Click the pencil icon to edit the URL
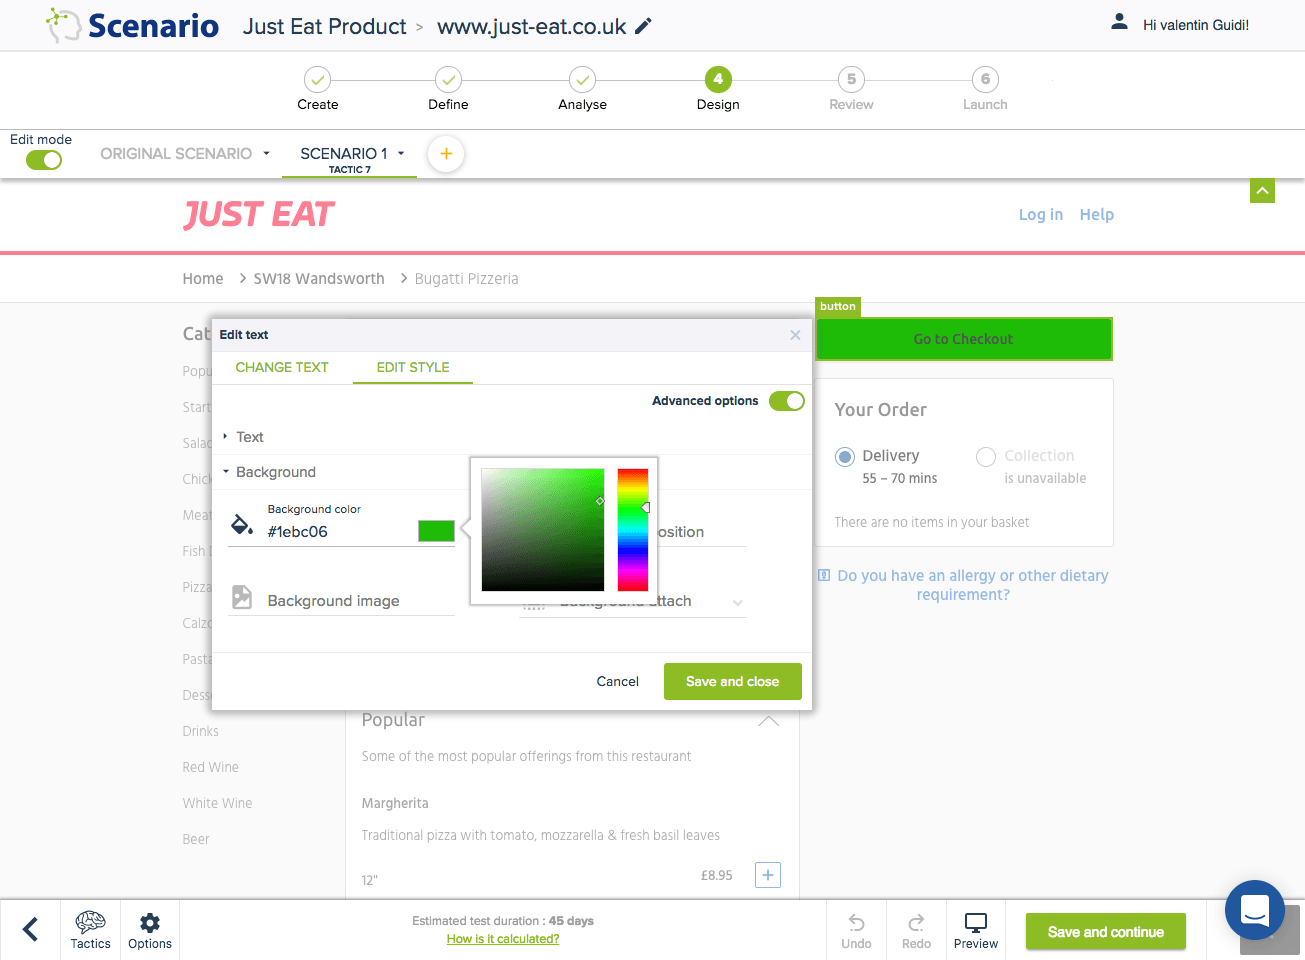This screenshot has width=1305, height=960. click(x=643, y=26)
